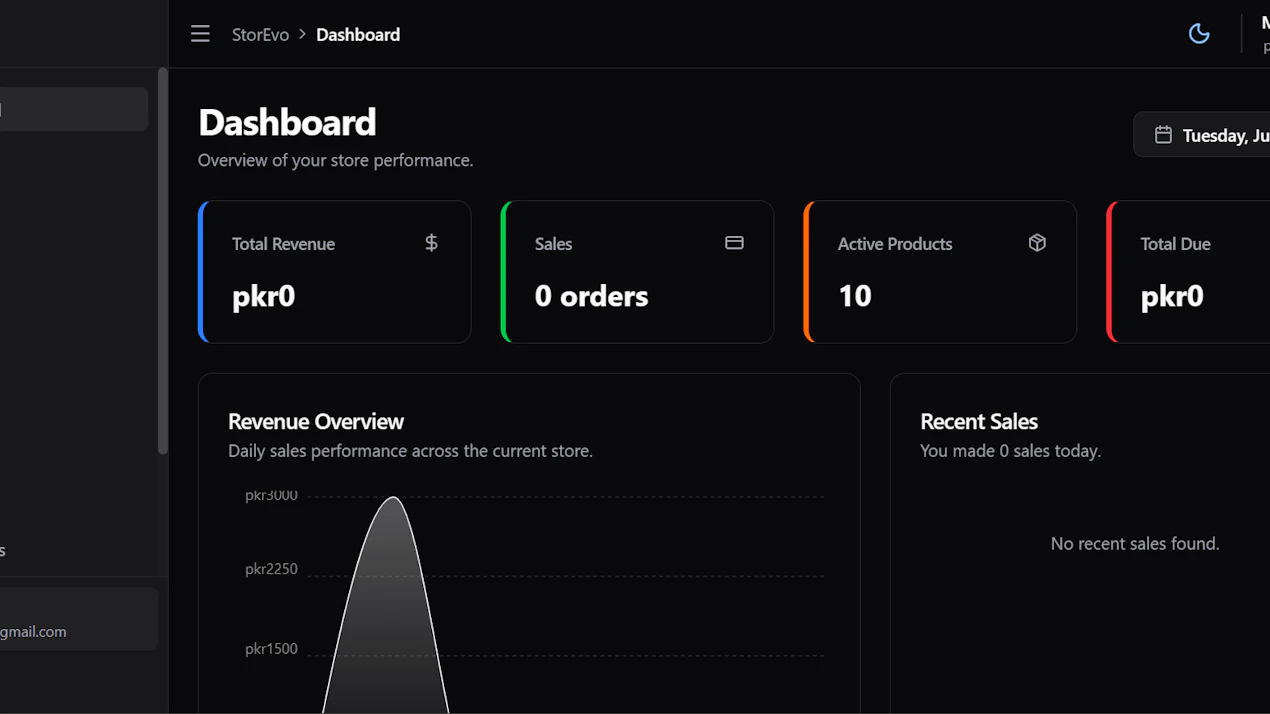Select the Dashboard breadcrumb item

point(358,34)
